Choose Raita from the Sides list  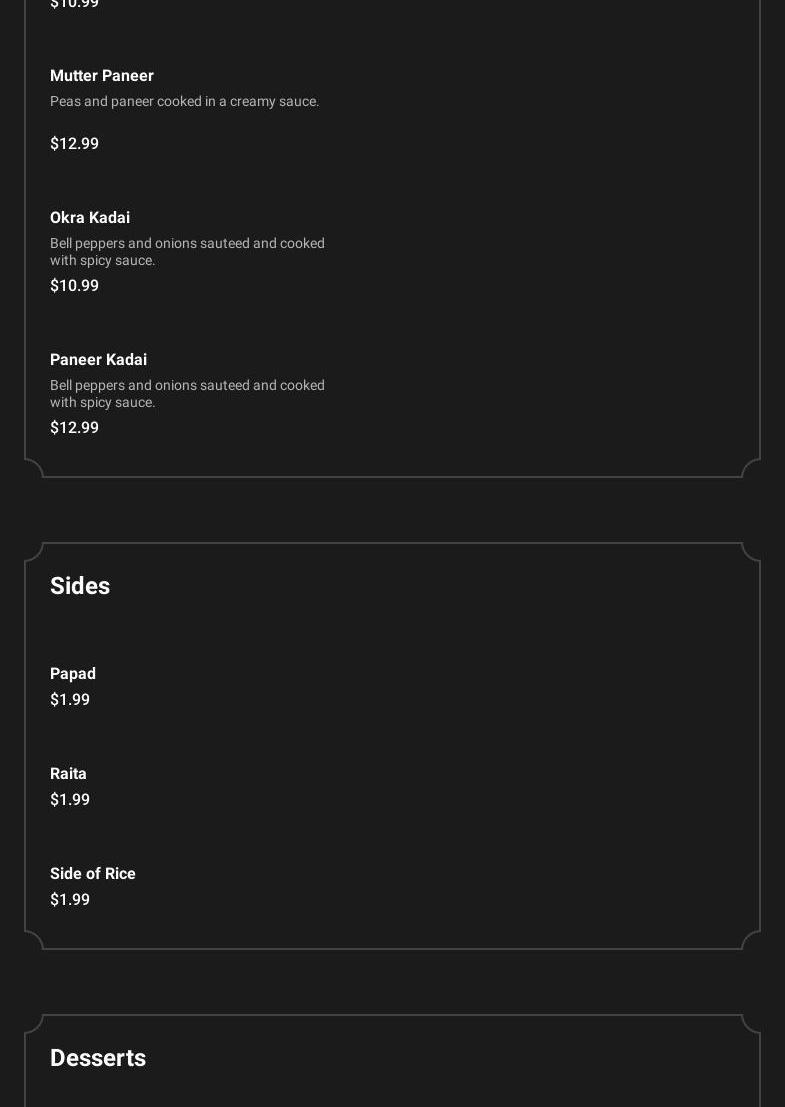(x=68, y=774)
